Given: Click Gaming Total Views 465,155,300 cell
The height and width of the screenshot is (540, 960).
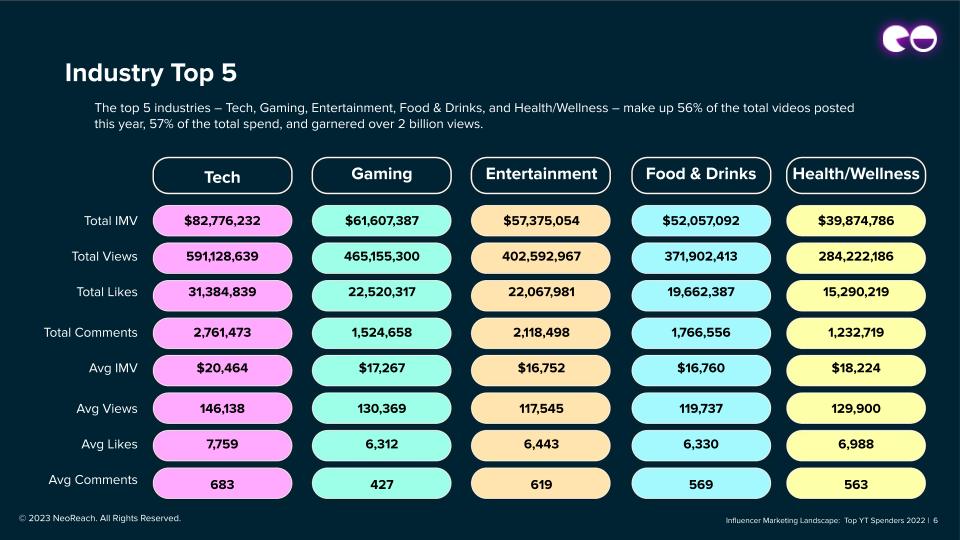Looking at the screenshot, I should coord(381,257).
